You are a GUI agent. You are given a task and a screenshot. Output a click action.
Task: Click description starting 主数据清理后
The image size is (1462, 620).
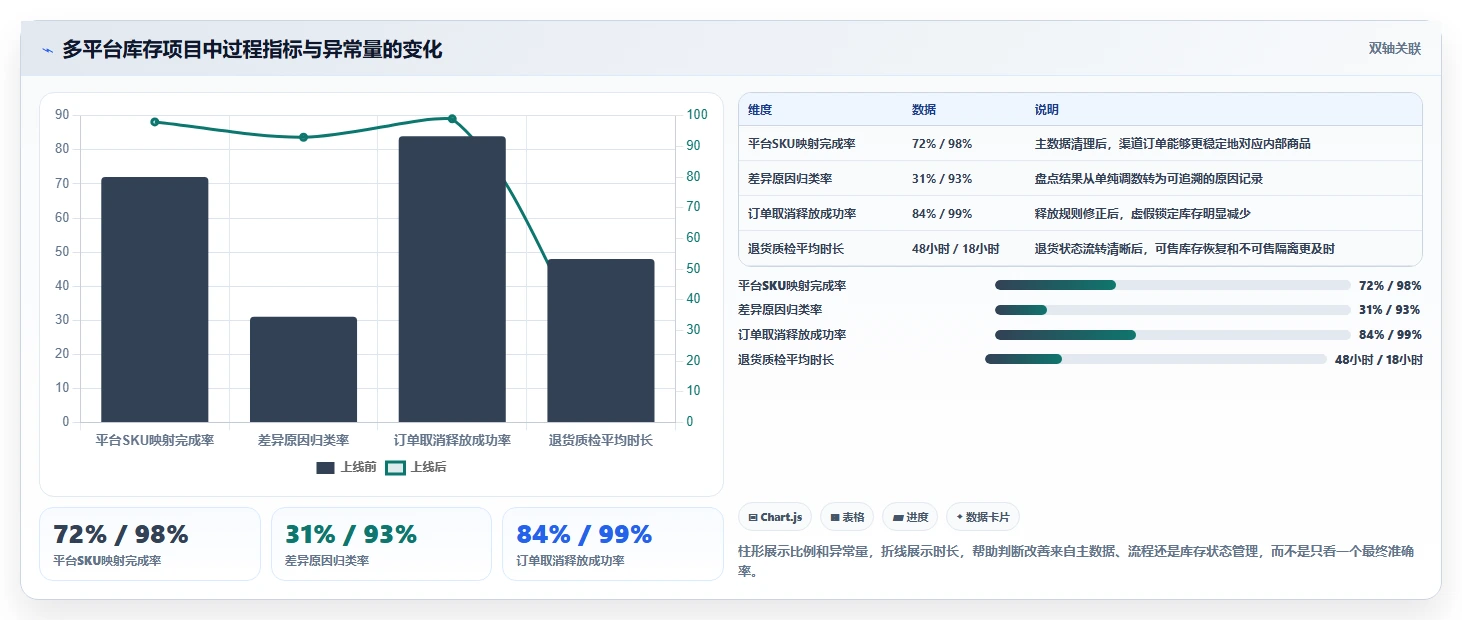(1173, 144)
